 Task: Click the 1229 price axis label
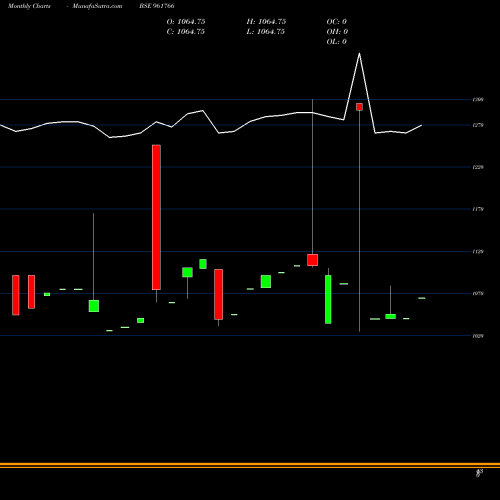click(x=478, y=167)
